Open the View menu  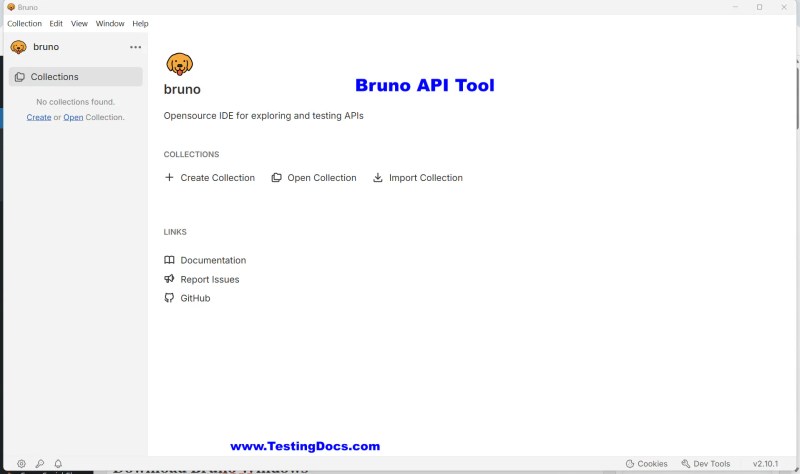coord(79,23)
